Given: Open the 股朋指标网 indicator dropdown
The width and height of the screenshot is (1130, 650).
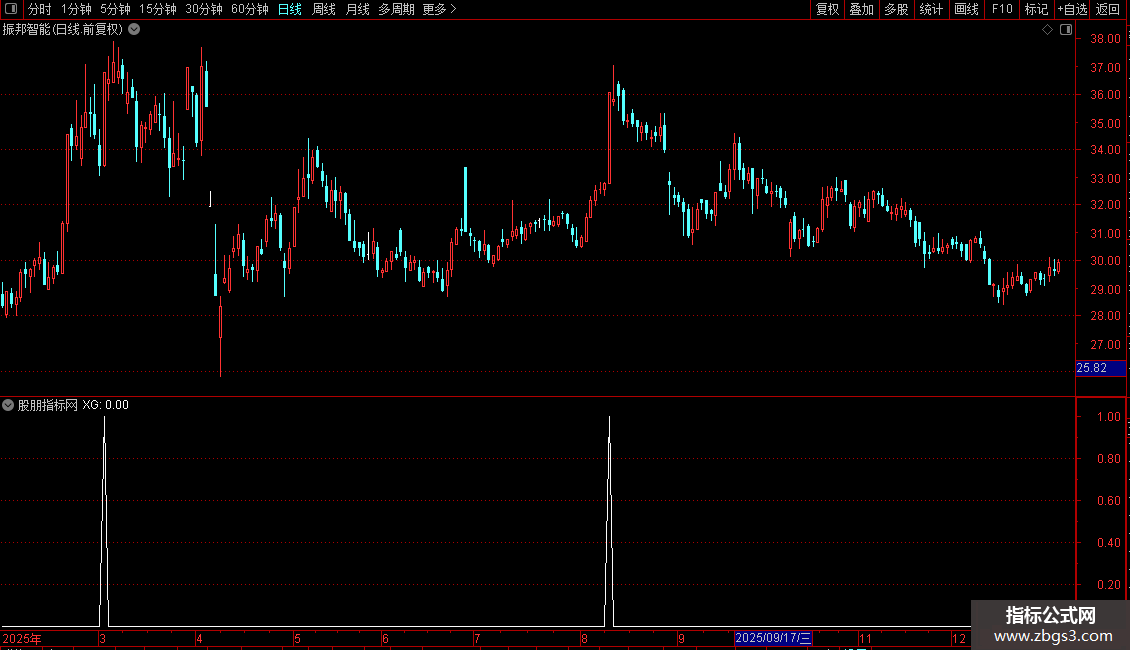Looking at the screenshot, I should 8,405.
